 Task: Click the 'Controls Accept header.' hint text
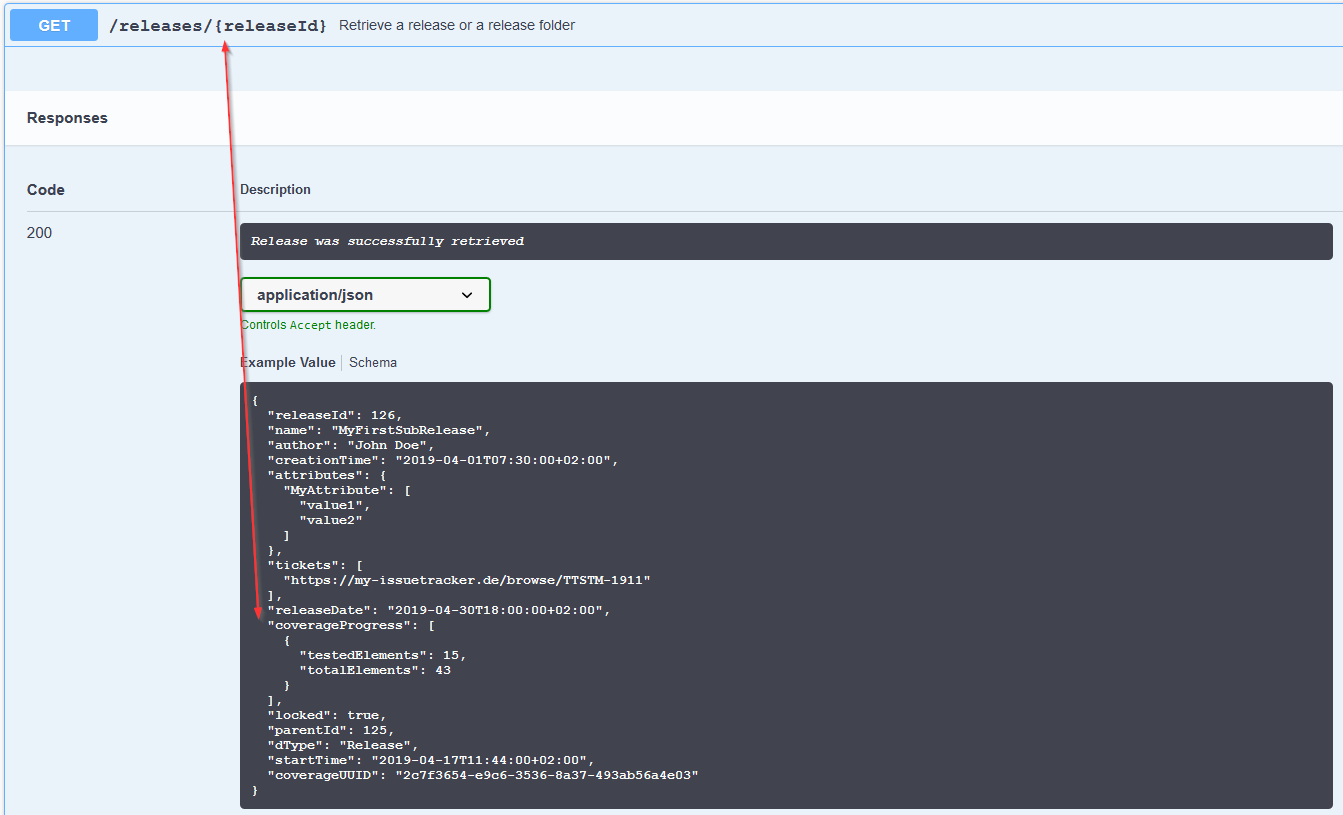coord(308,325)
